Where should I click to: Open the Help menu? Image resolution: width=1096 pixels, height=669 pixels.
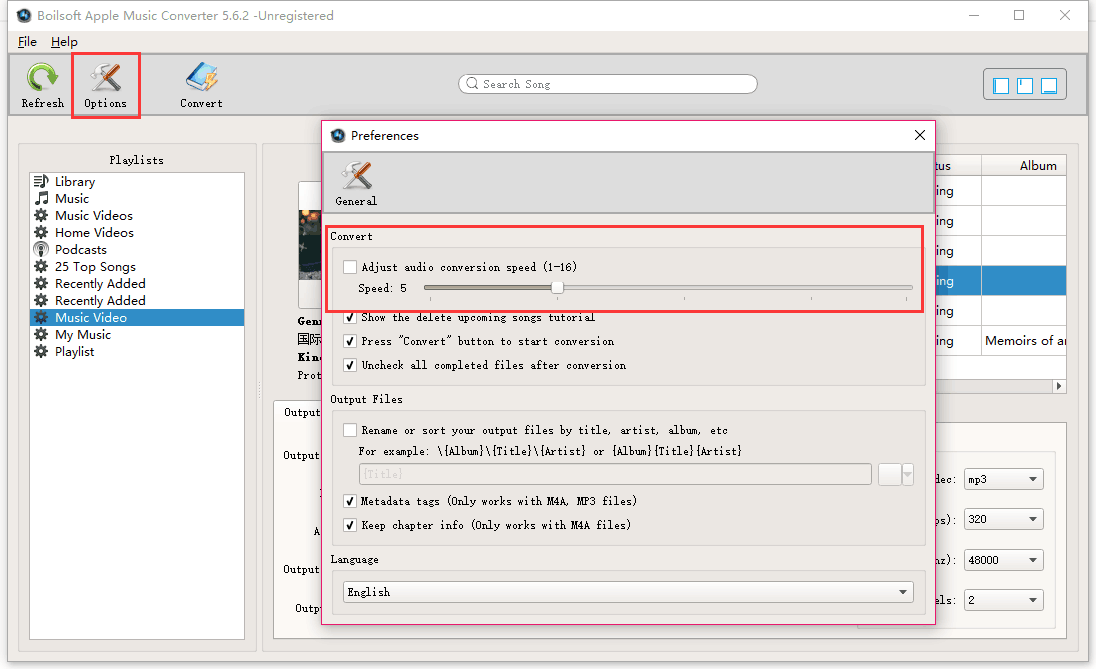(x=64, y=42)
